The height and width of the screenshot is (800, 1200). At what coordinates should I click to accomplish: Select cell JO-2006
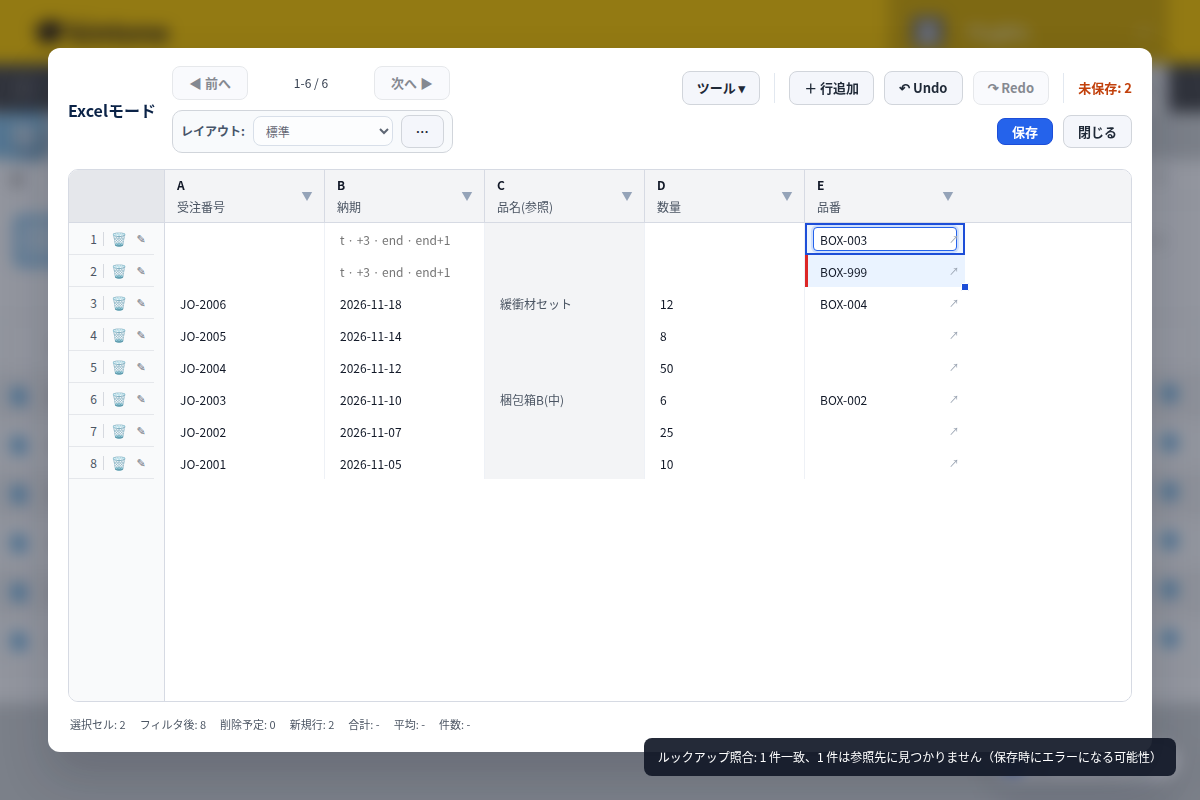click(245, 304)
